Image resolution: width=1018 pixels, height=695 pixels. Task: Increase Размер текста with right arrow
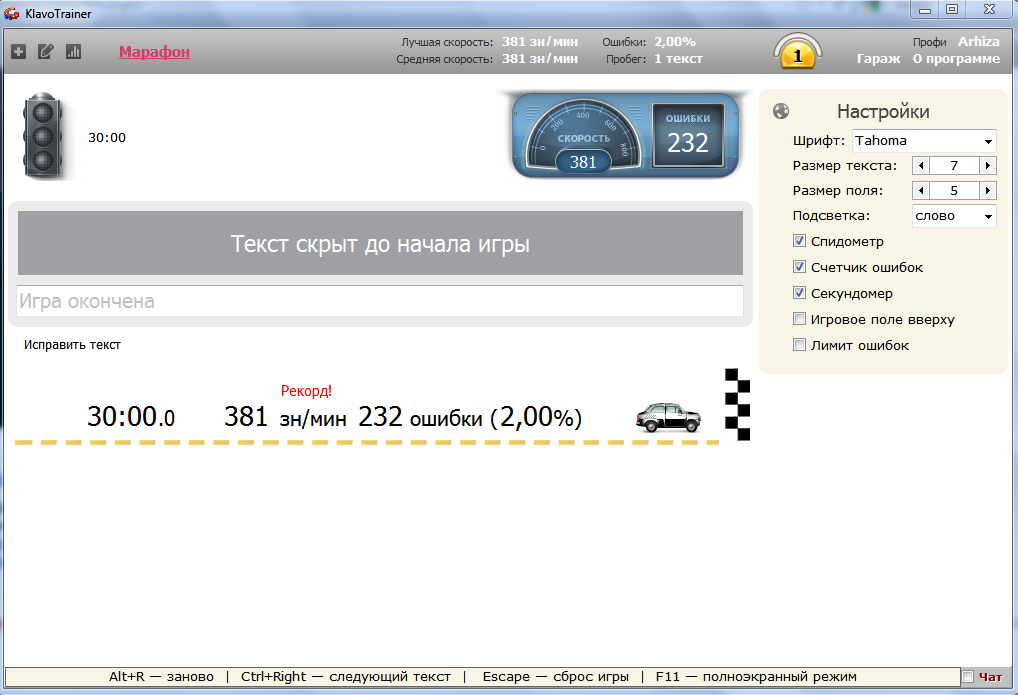coord(987,166)
